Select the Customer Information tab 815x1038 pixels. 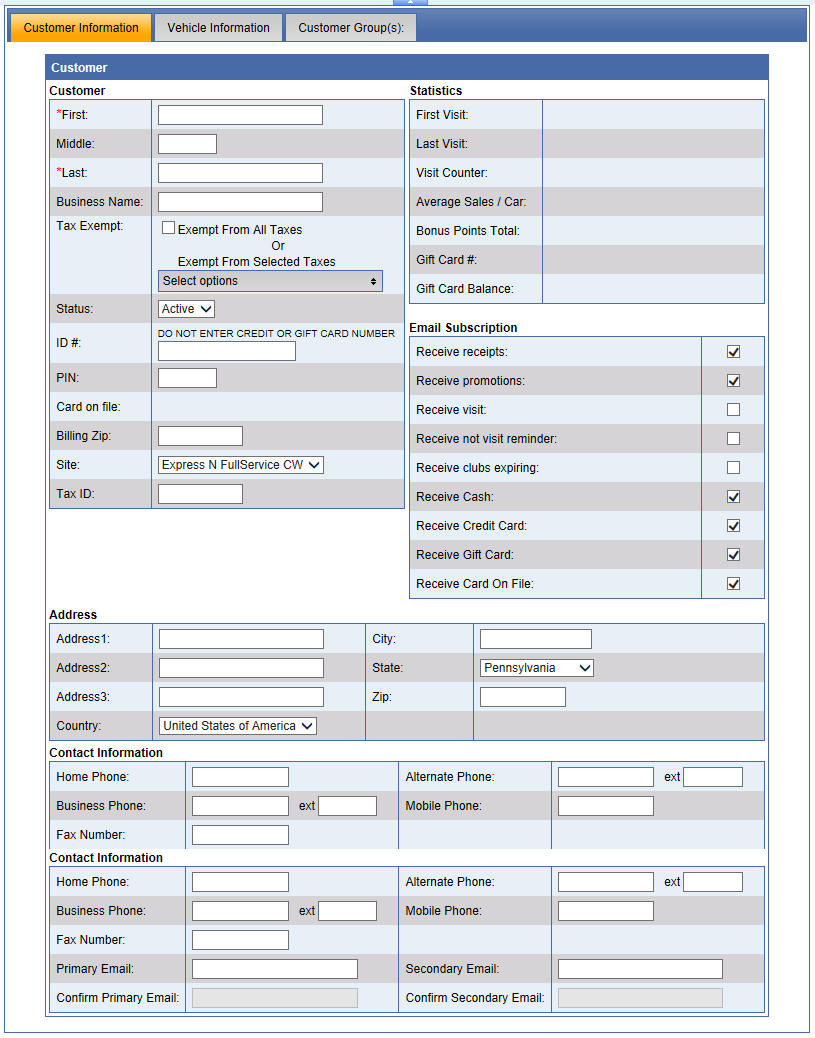(81, 28)
